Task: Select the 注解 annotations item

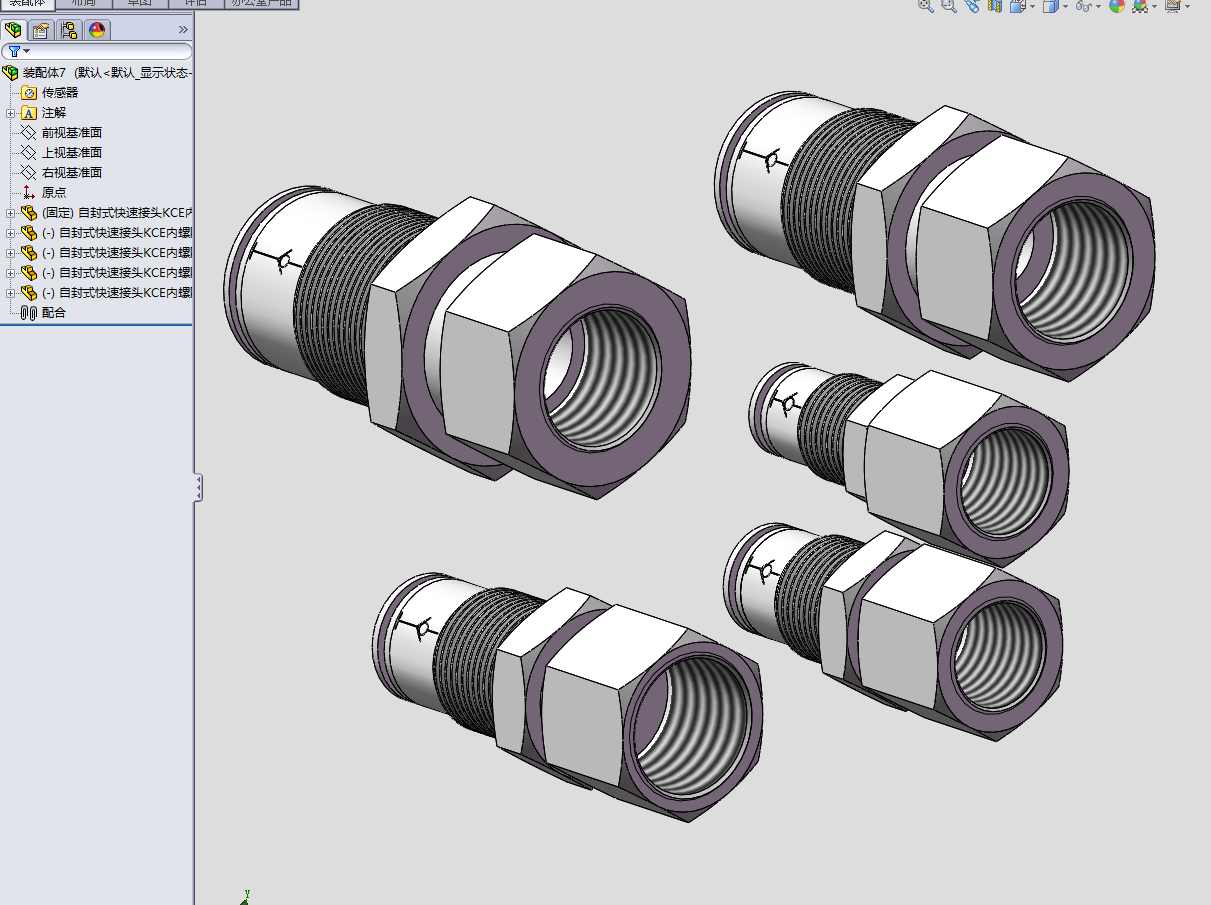Action: click(44, 113)
